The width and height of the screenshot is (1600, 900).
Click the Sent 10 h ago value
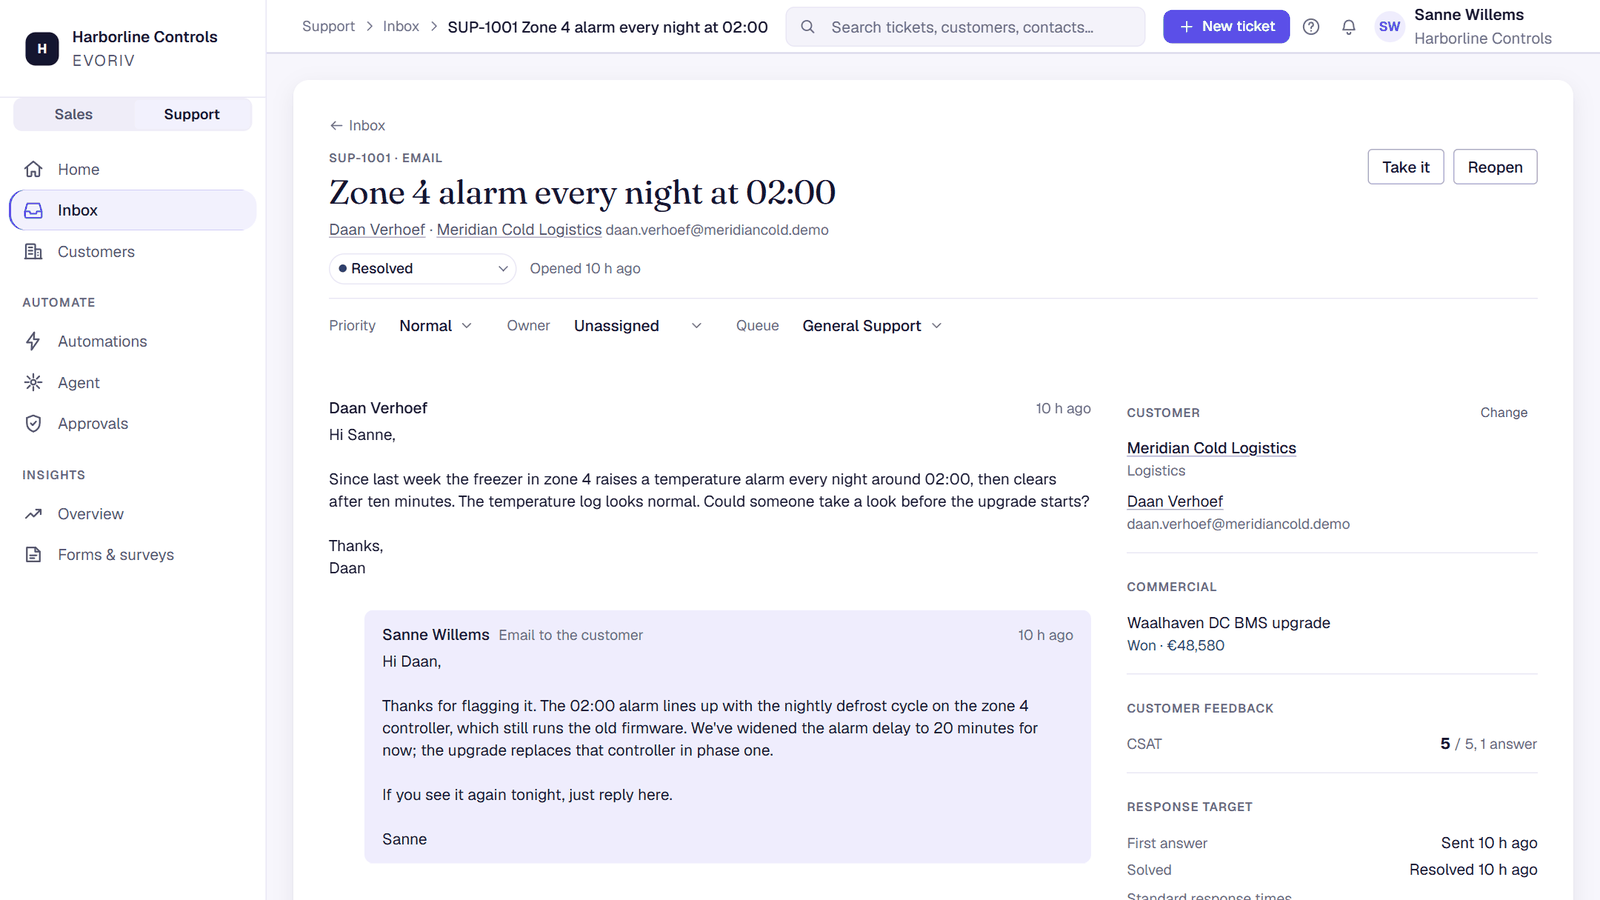1489,843
